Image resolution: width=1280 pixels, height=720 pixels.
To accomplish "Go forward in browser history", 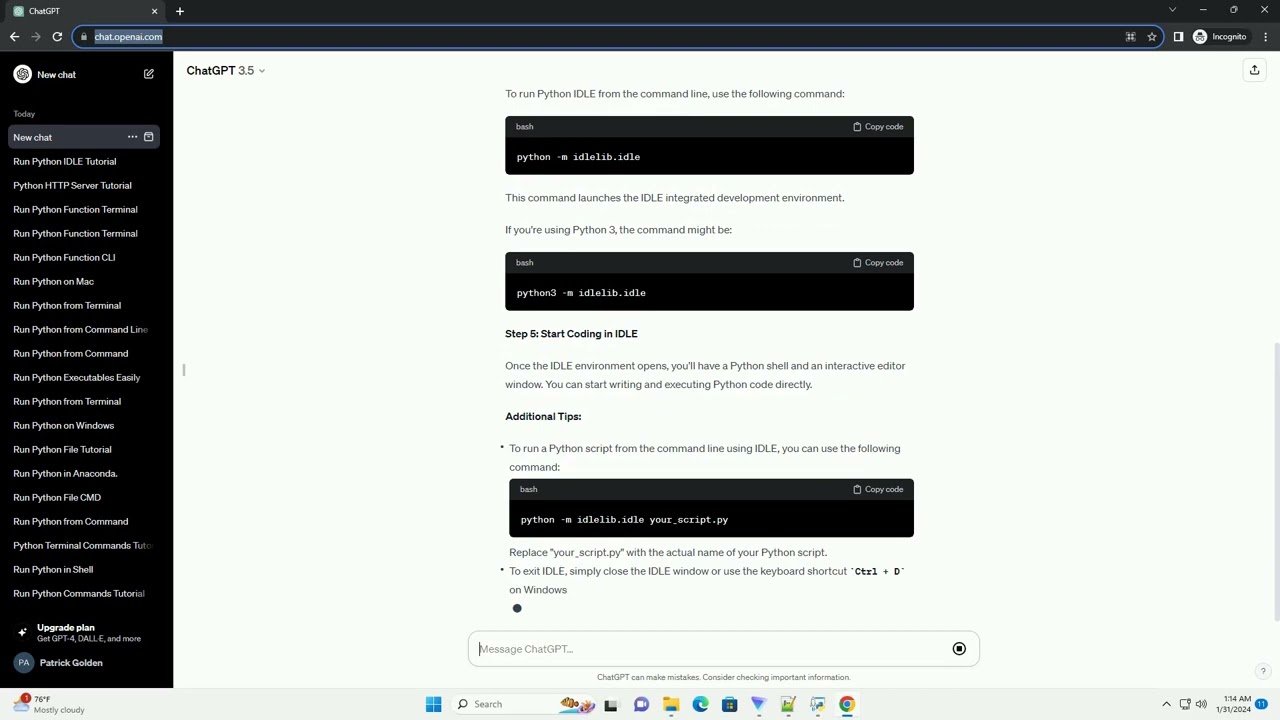I will (x=36, y=37).
